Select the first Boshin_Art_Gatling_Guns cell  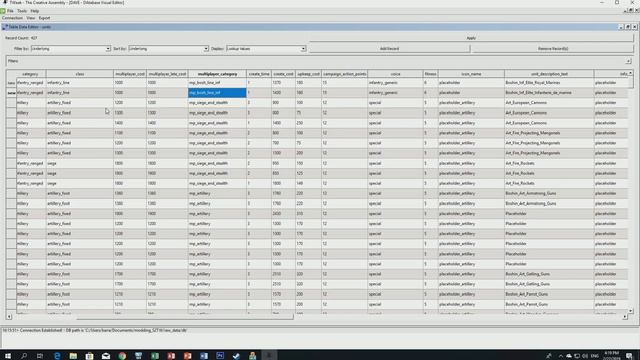[549, 274]
